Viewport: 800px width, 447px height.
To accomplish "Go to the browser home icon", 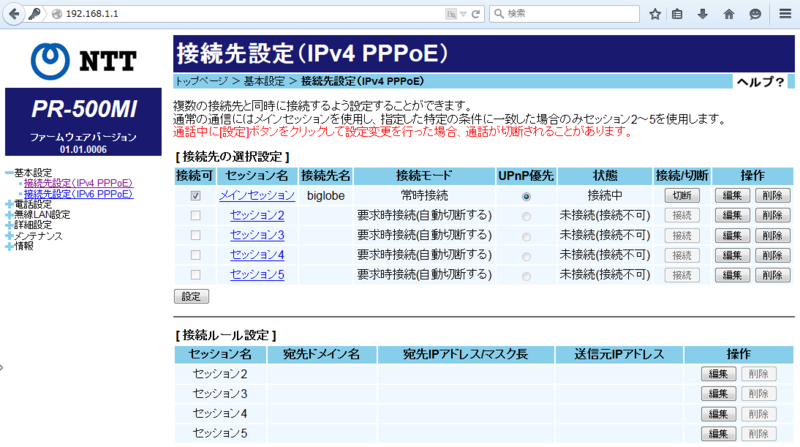I will (x=729, y=14).
